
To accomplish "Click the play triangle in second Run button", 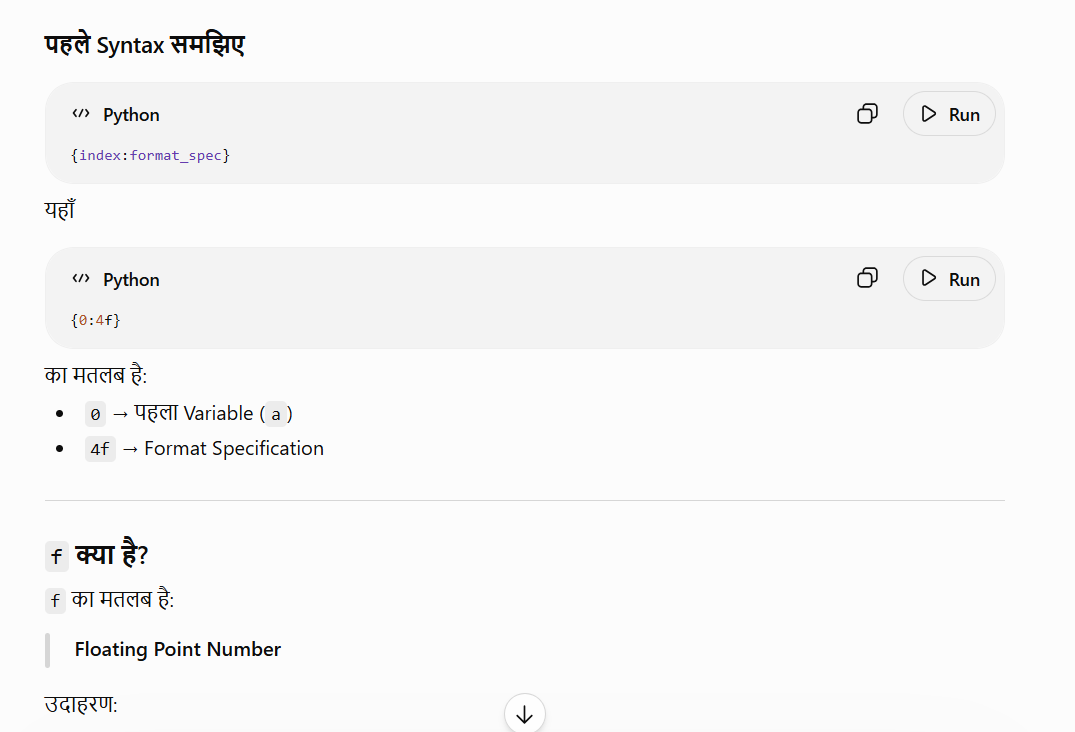I will [x=928, y=278].
